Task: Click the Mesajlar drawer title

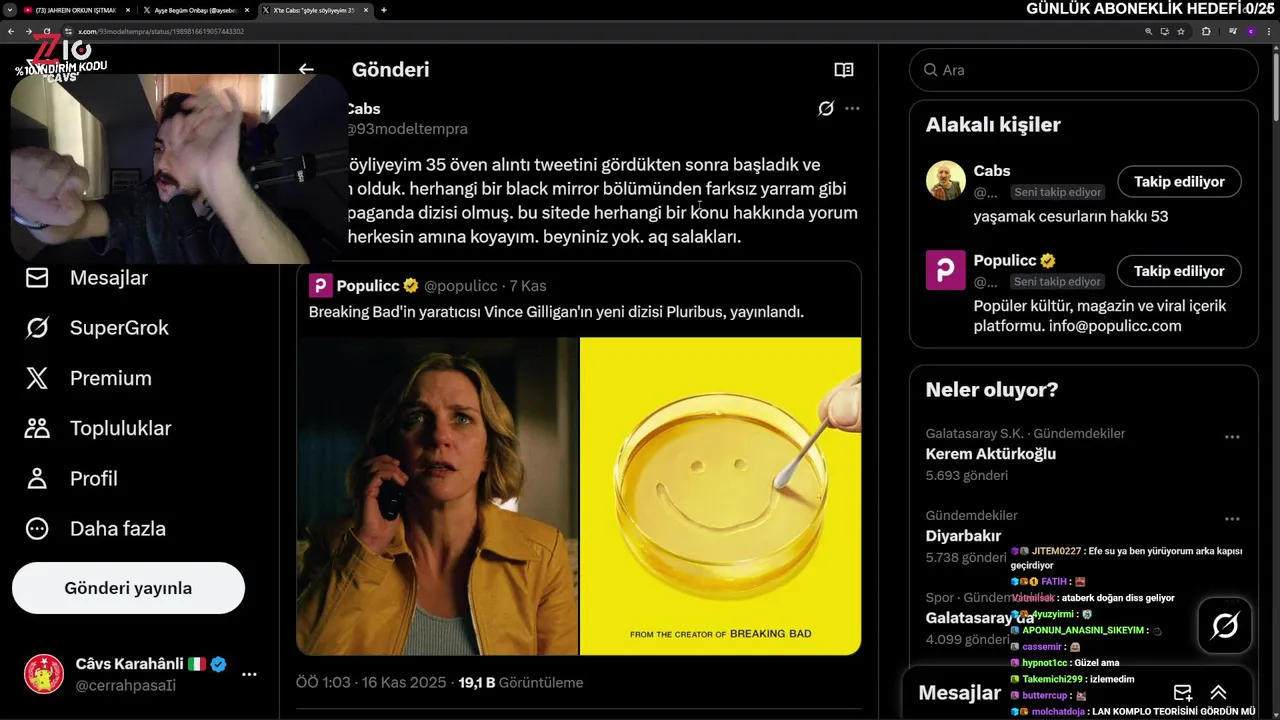Action: (x=959, y=693)
